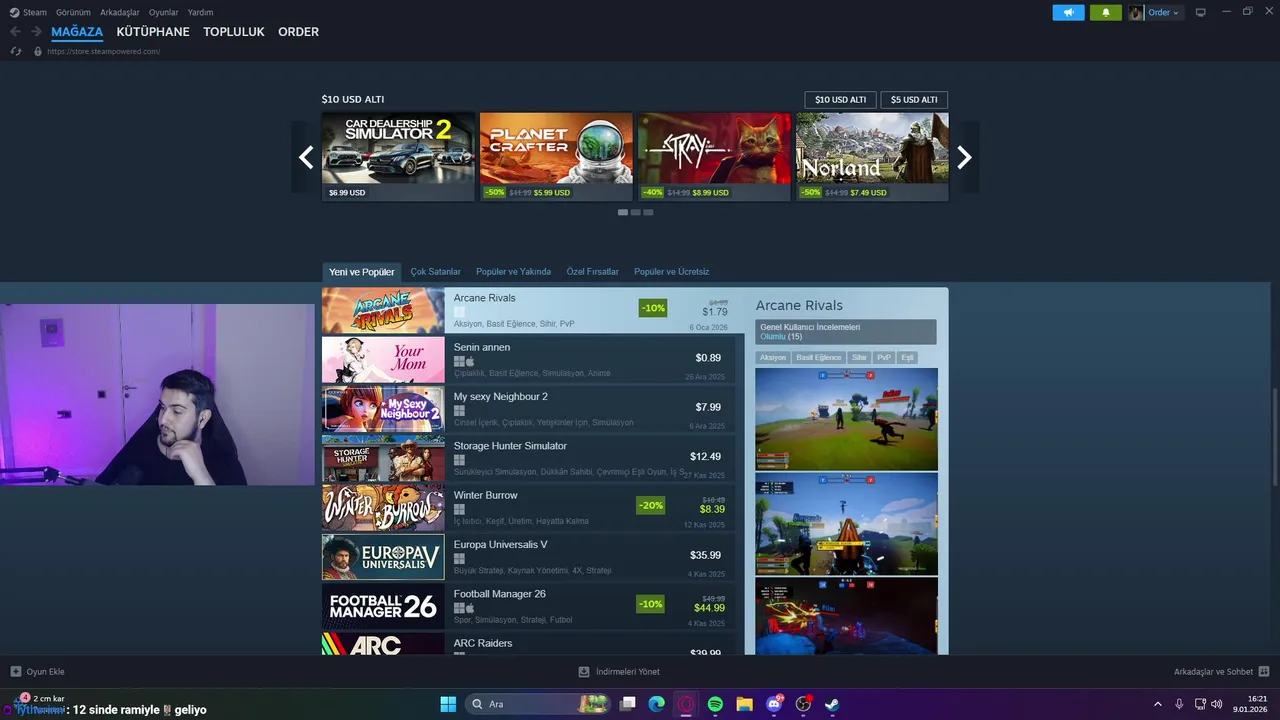The height and width of the screenshot is (720, 1280).
Task: Select the Yeni ve Popüler tab
Action: [x=362, y=272]
